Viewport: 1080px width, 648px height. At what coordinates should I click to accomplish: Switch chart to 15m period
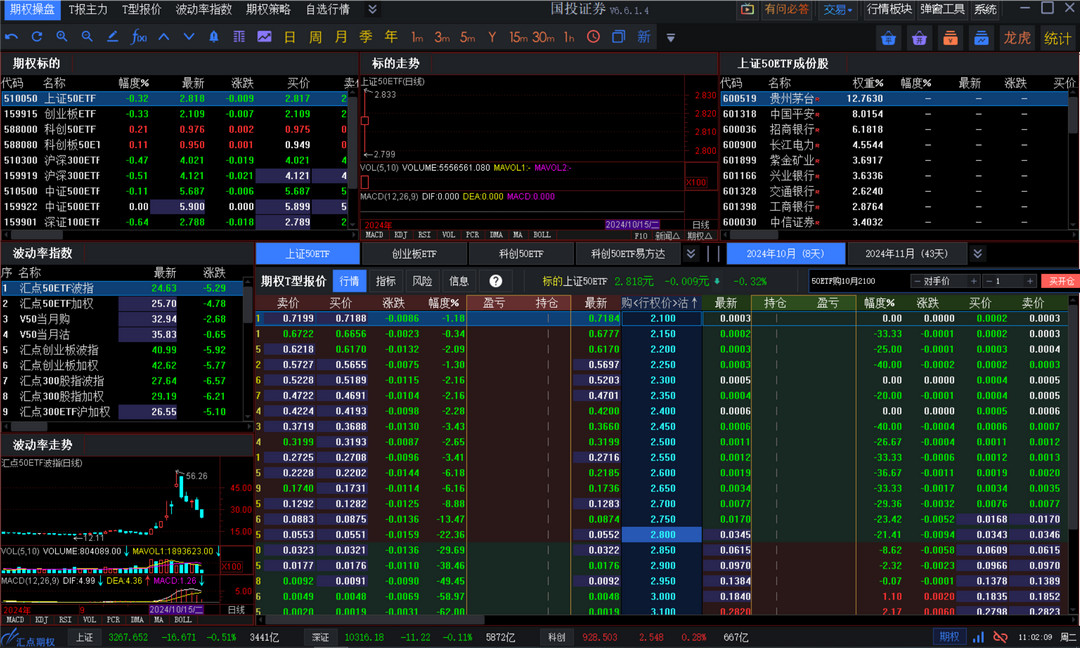point(517,37)
